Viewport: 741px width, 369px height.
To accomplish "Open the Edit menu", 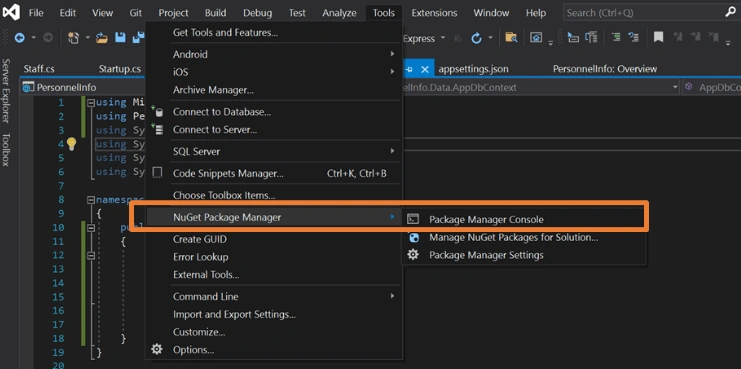I will pyautogui.click(x=68, y=13).
